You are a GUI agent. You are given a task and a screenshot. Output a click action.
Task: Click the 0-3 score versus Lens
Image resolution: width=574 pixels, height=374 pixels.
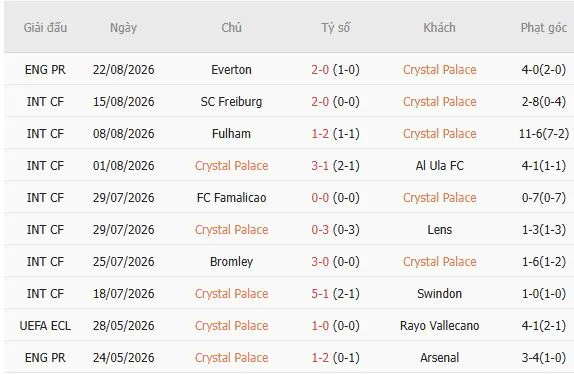tap(320, 229)
